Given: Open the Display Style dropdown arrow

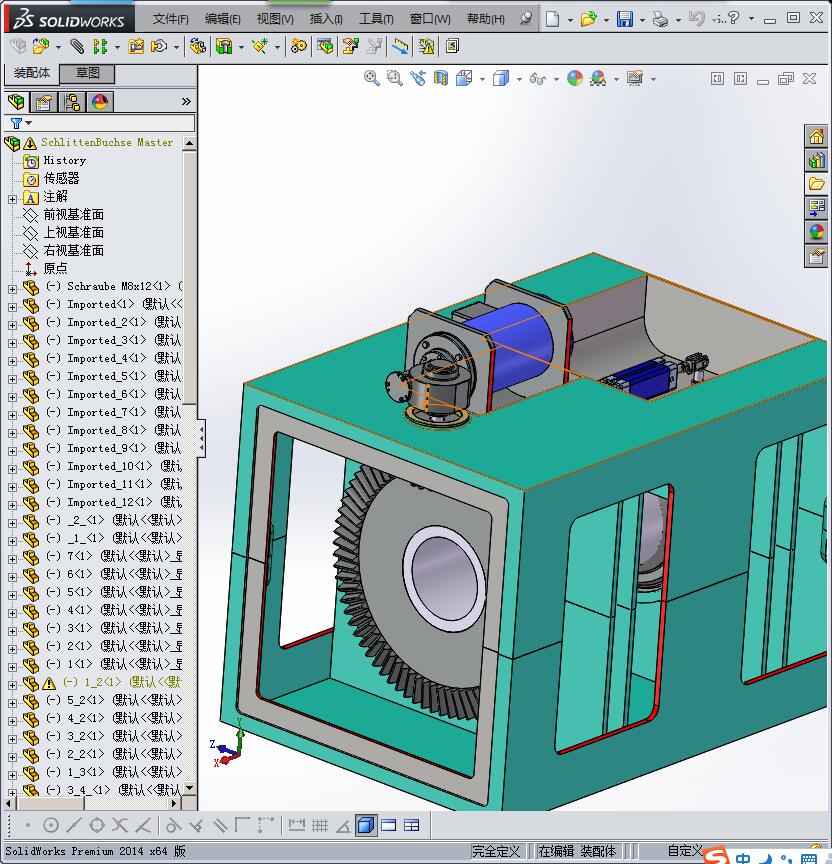Looking at the screenshot, I should (x=519, y=79).
